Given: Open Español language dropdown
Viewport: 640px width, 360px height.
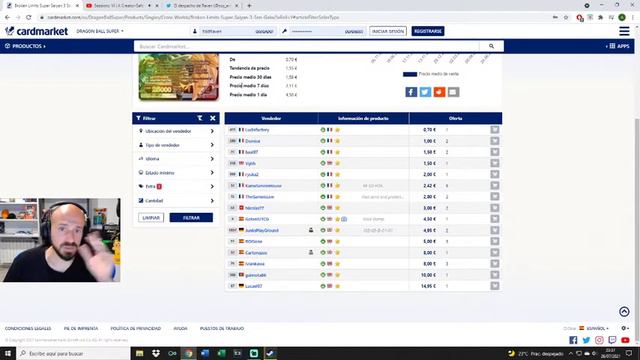Looking at the screenshot, I should click(x=594, y=328).
